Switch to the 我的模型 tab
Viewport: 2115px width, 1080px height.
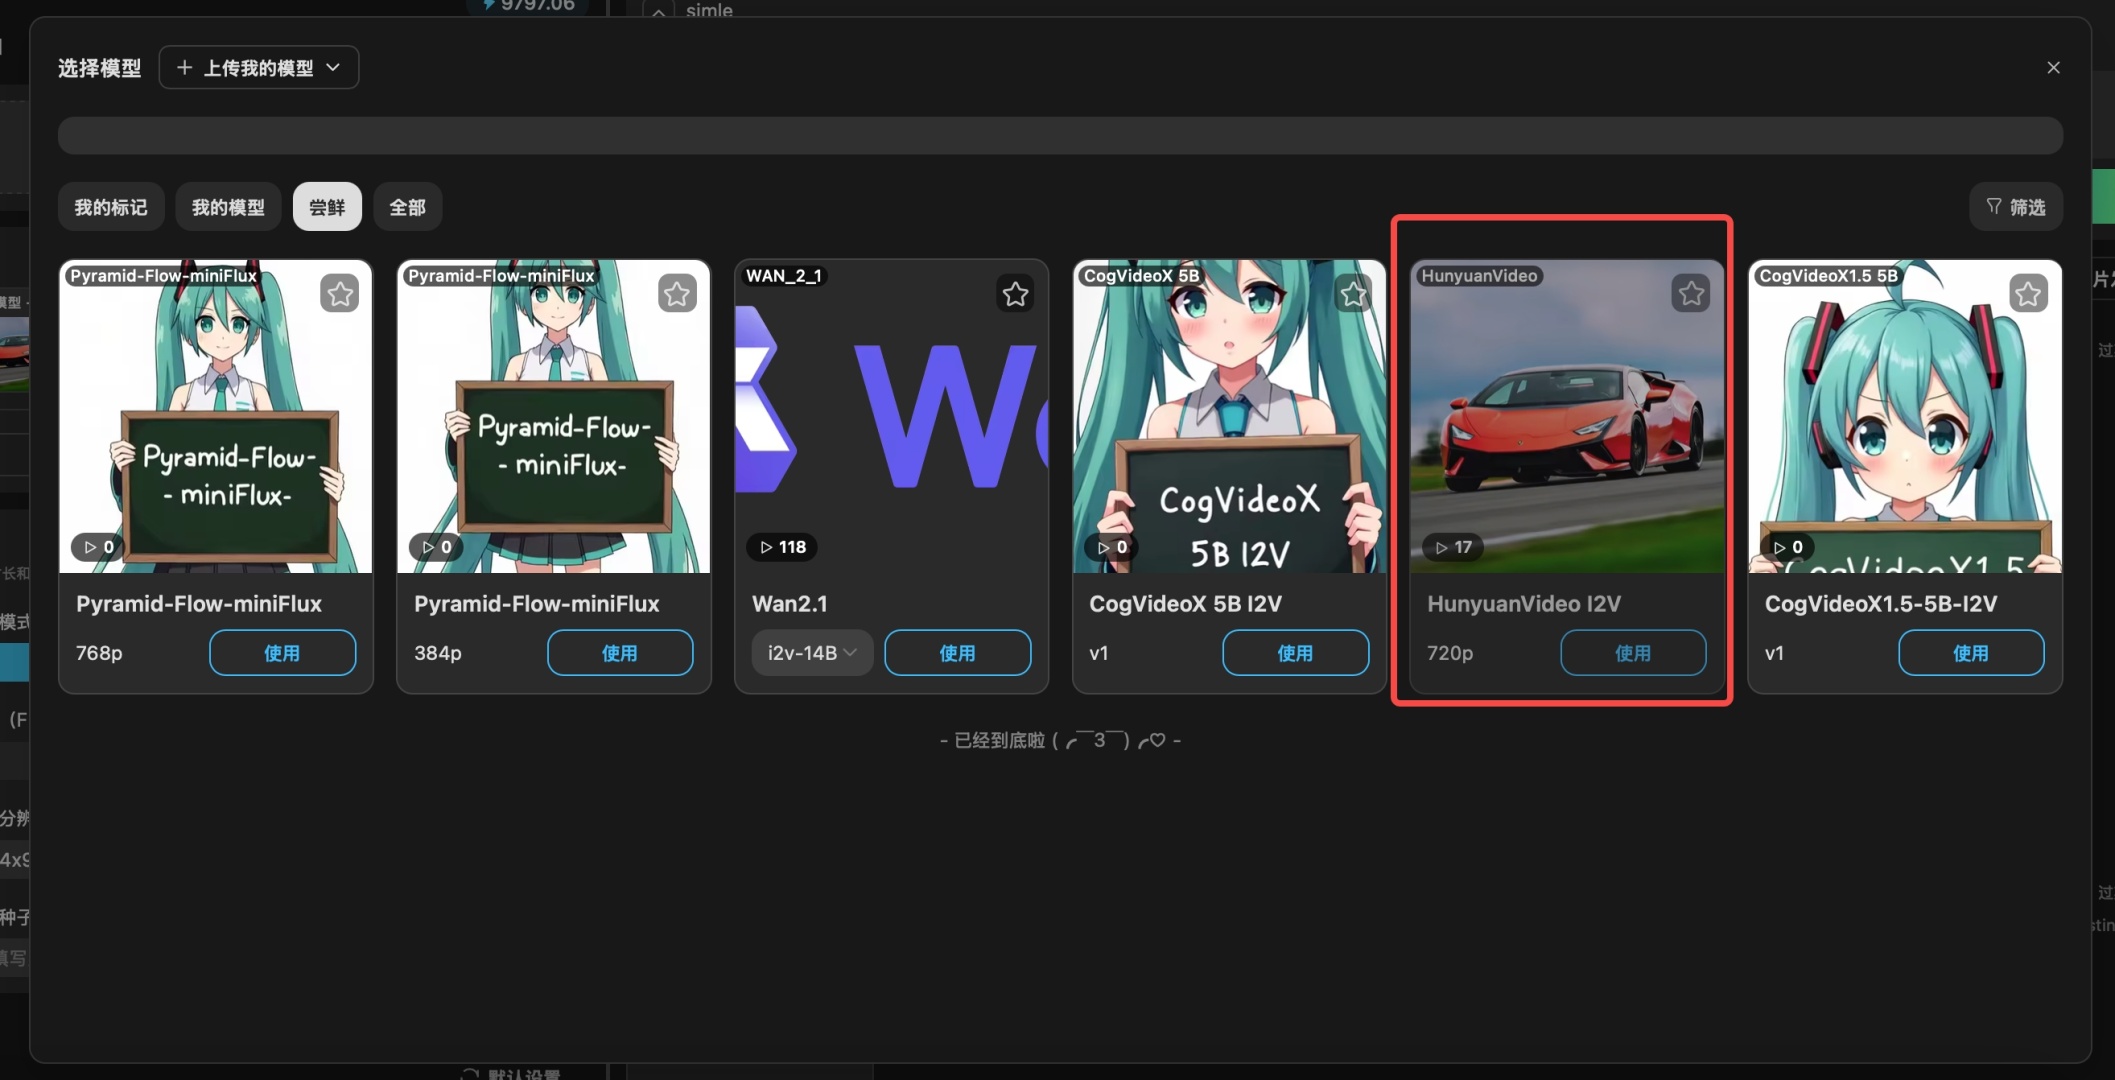tap(228, 207)
